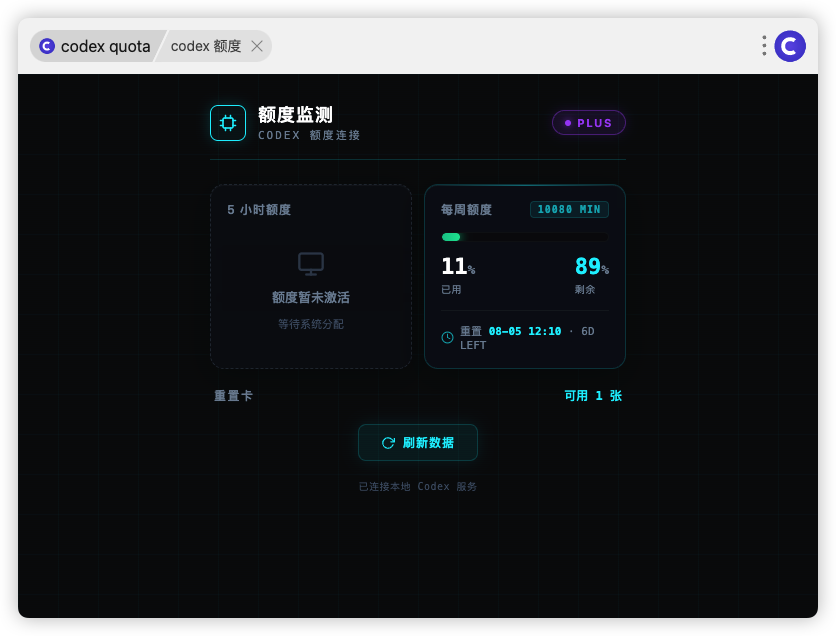Click the PLUS plan badge
The image size is (836, 636).
tap(589, 123)
